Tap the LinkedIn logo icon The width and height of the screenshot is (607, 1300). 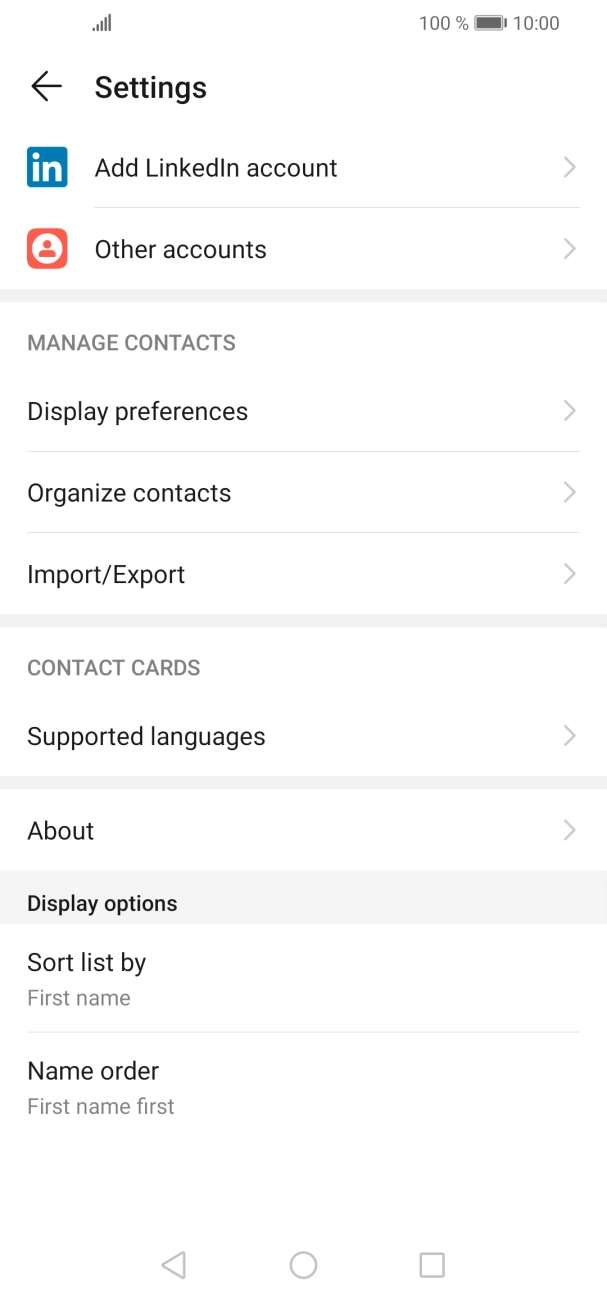(x=47, y=167)
